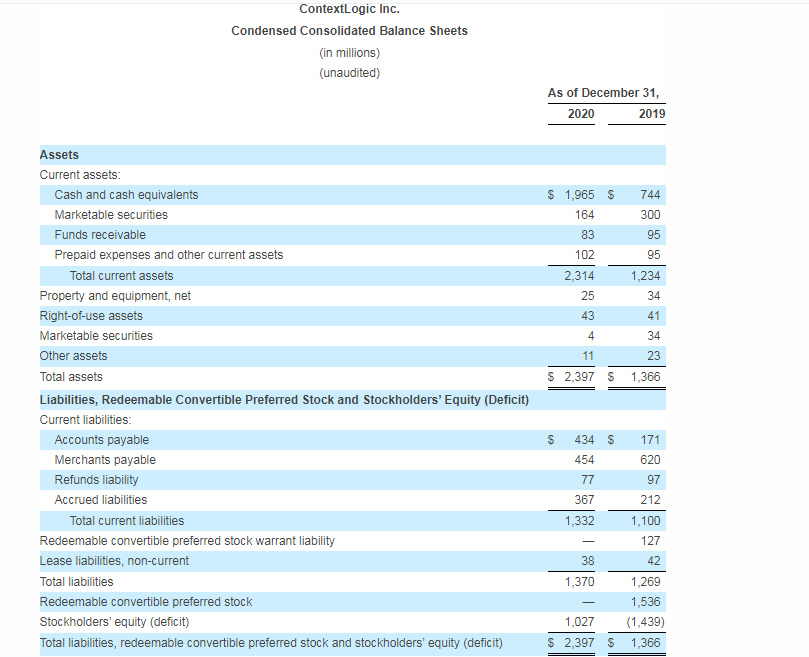Click the 1,965 cash value for 2020
The image size is (809, 657).
[x=579, y=195]
